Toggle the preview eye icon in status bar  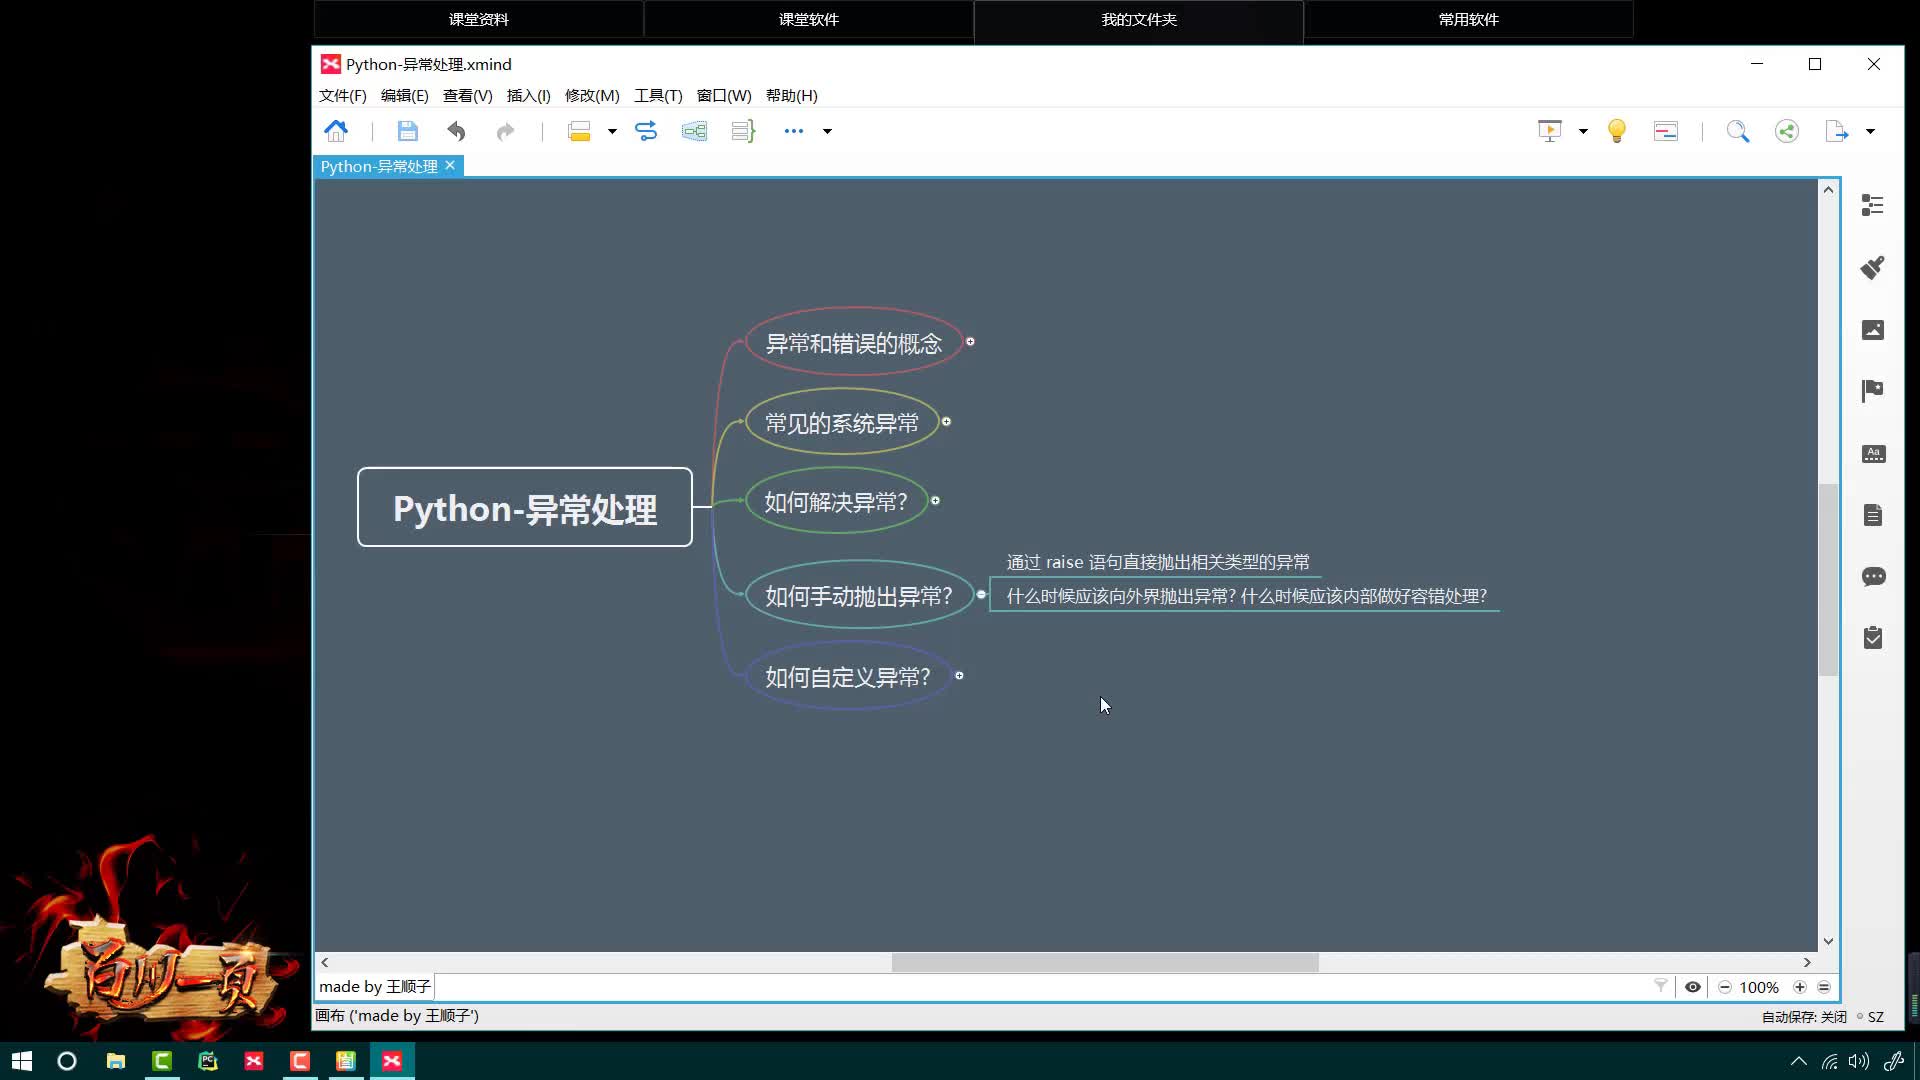[x=1693, y=987]
